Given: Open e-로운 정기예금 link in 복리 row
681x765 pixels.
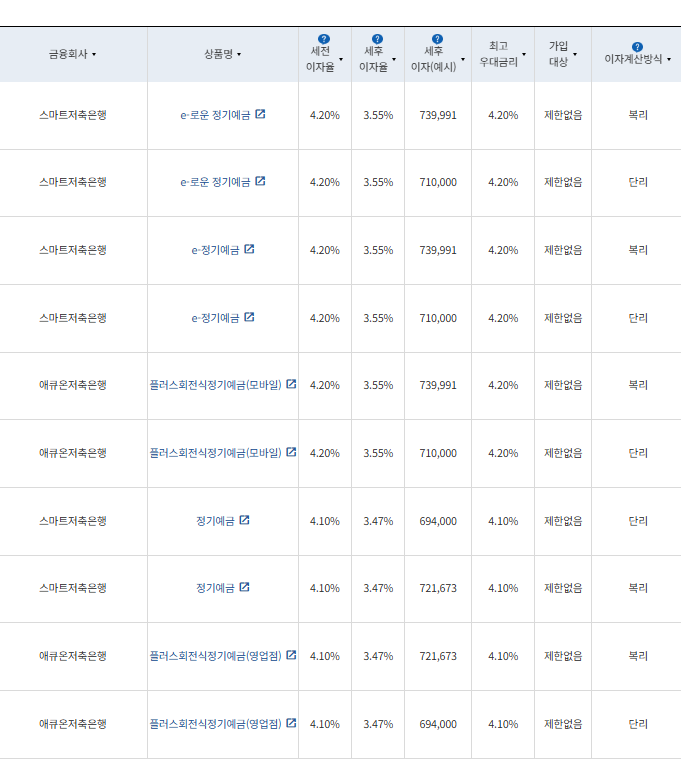Looking at the screenshot, I should (x=215, y=115).
